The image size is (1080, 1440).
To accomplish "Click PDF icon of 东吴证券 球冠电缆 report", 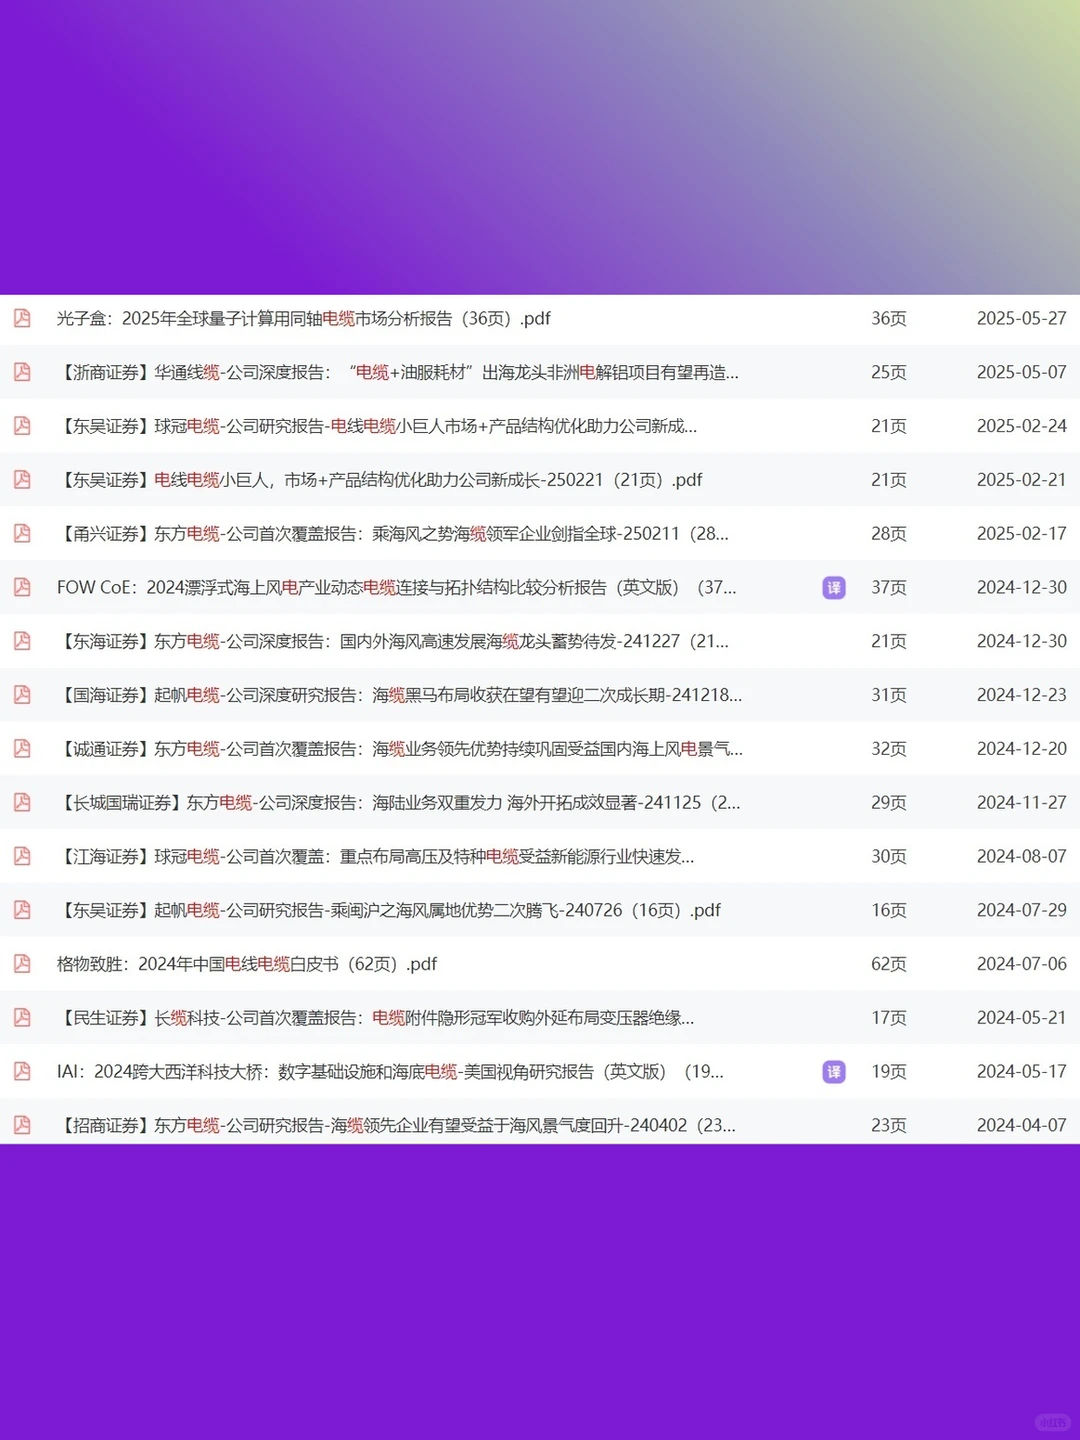I will pyautogui.click(x=22, y=426).
